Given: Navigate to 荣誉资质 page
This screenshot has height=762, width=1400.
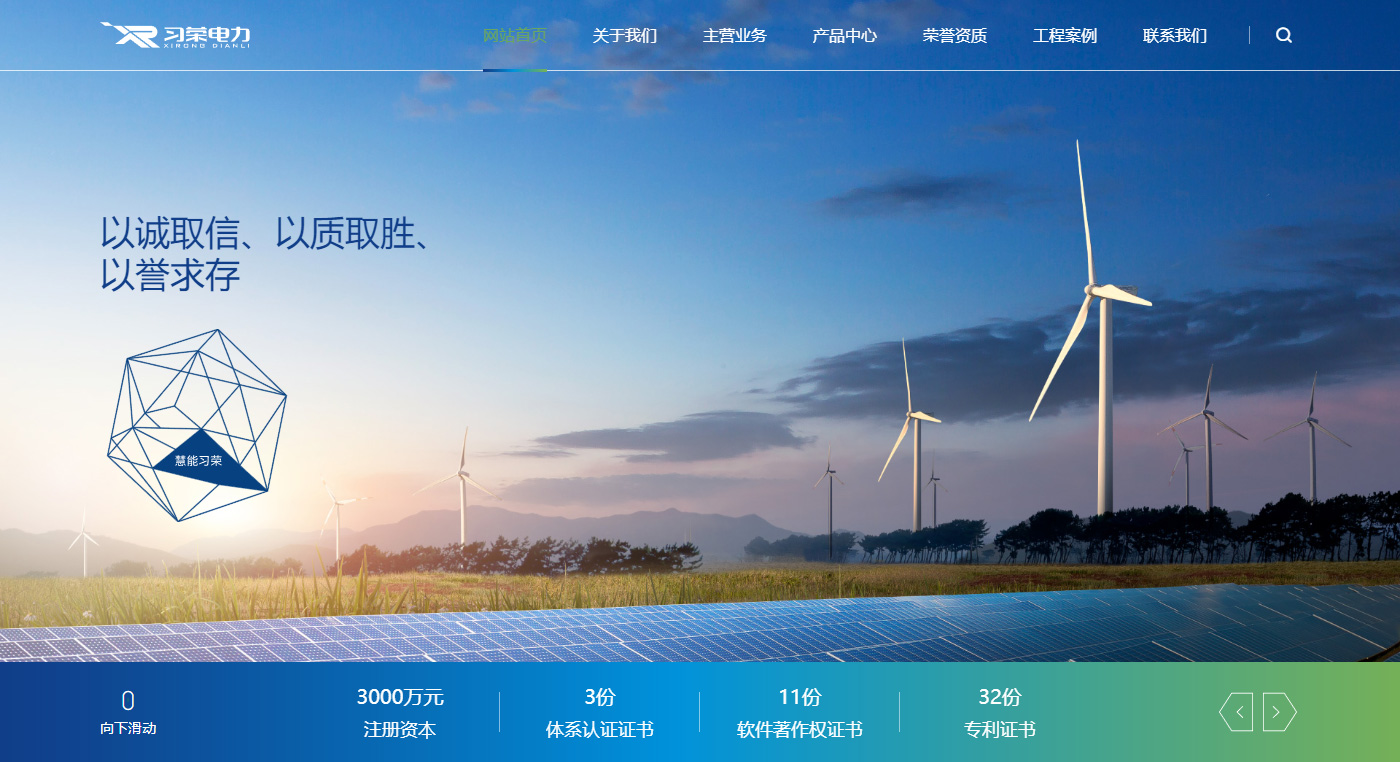Looking at the screenshot, I should [x=955, y=36].
